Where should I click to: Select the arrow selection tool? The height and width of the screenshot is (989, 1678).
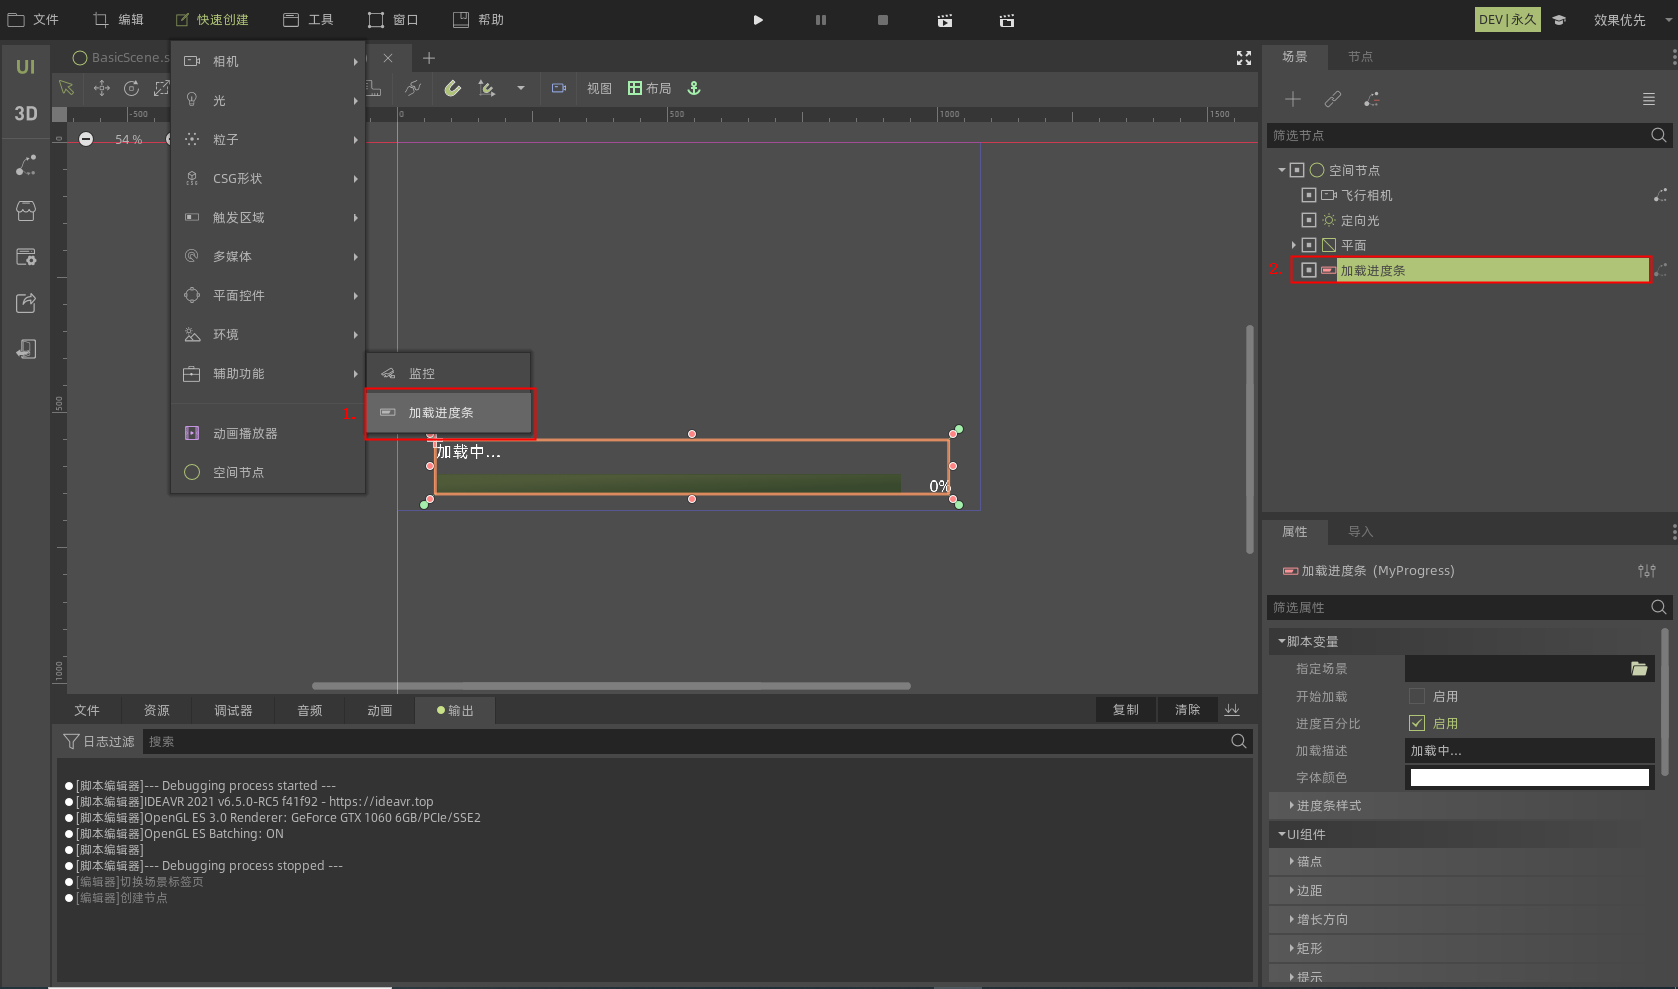66,88
